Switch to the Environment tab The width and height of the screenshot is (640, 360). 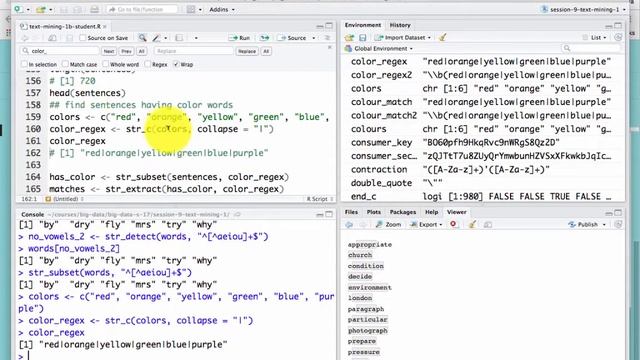pos(363,25)
